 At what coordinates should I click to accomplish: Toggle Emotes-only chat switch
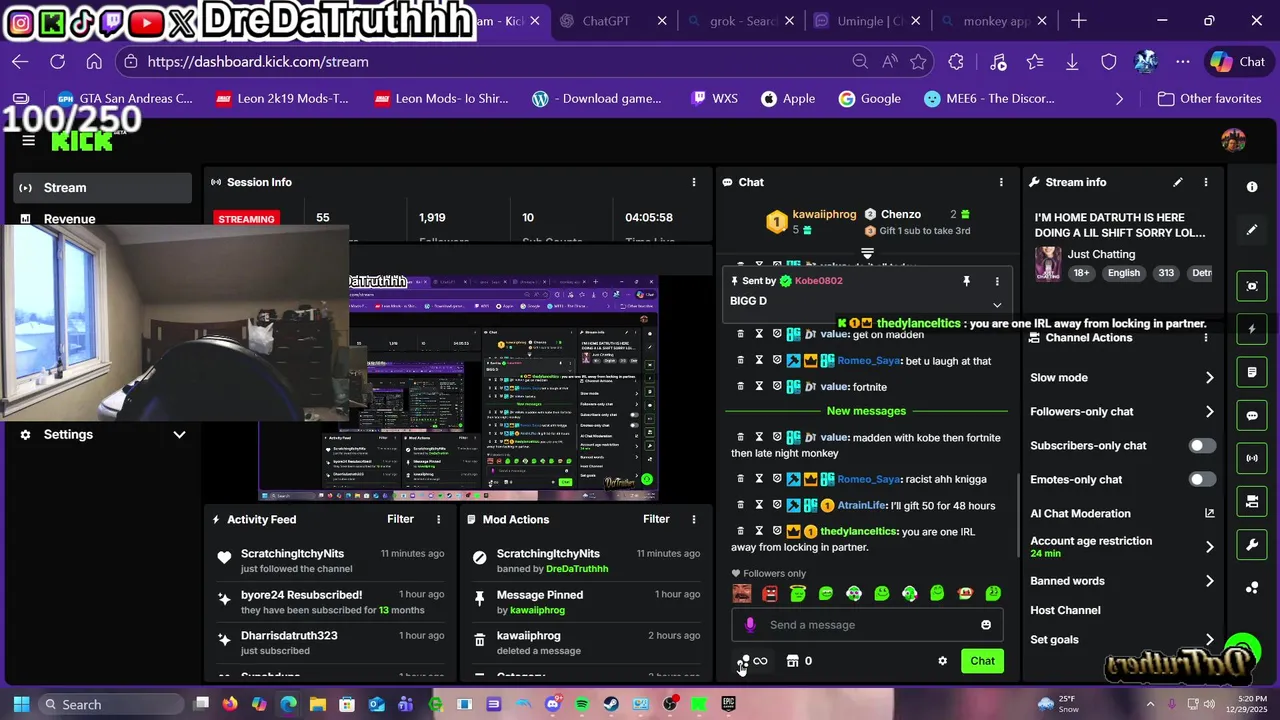1202,480
